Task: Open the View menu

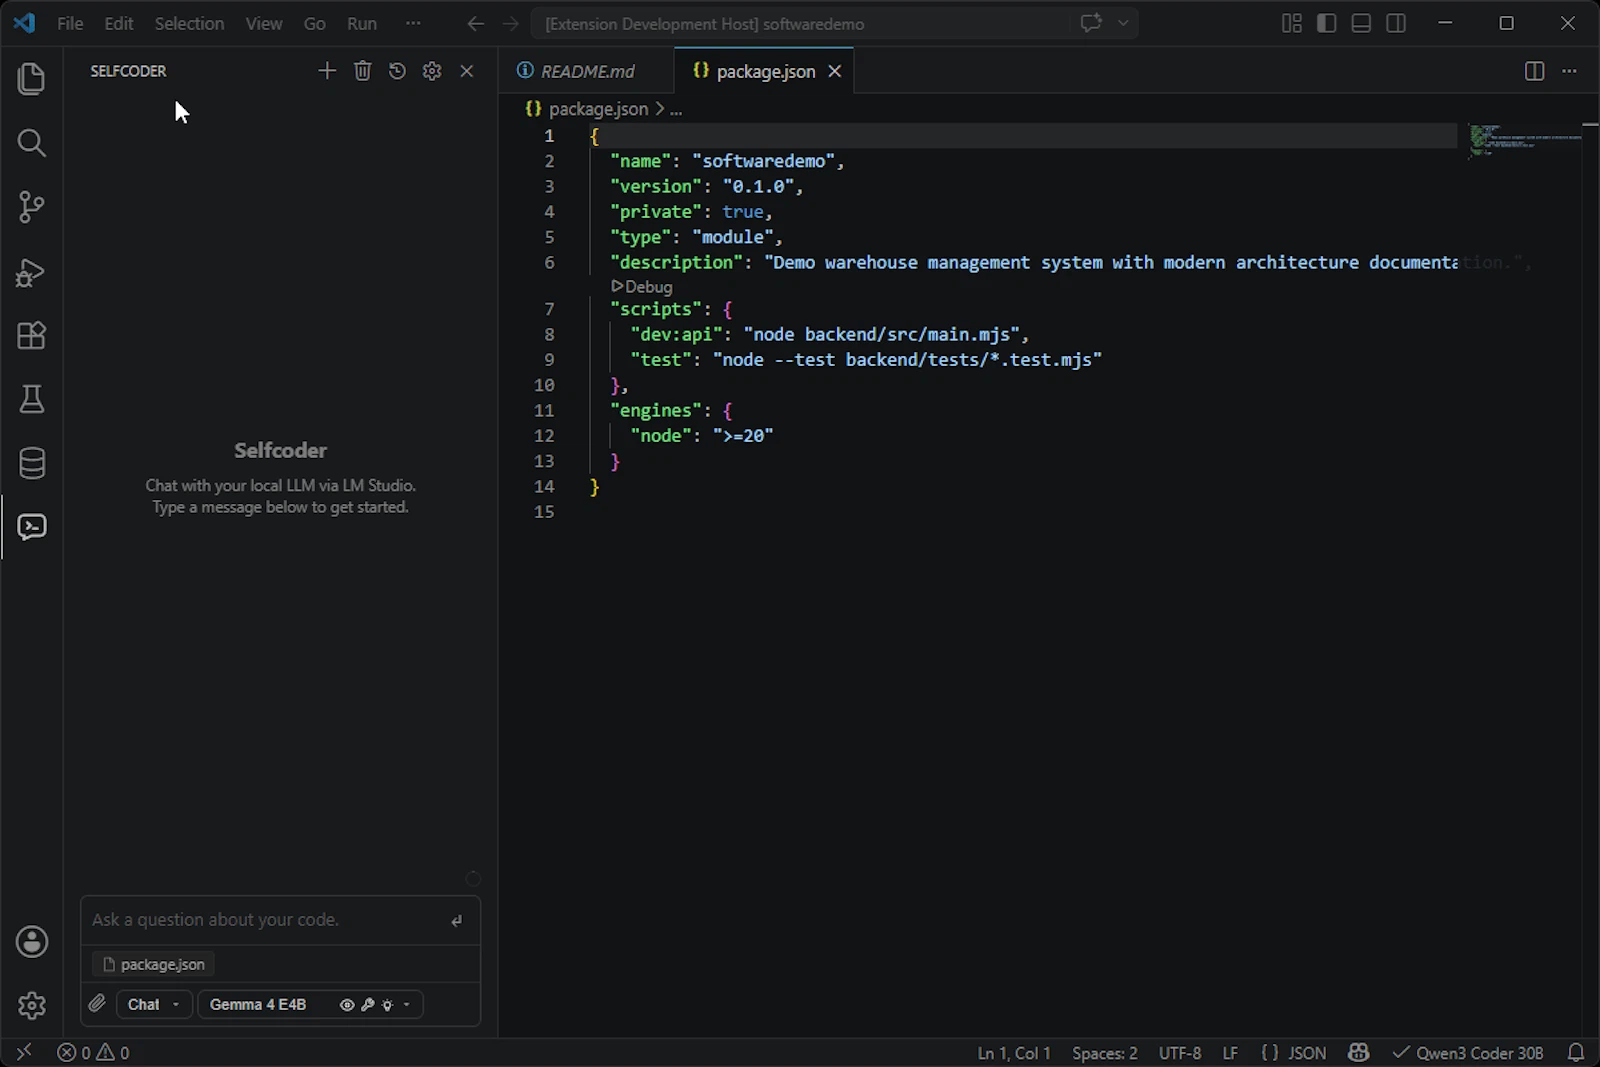Action: 264,23
